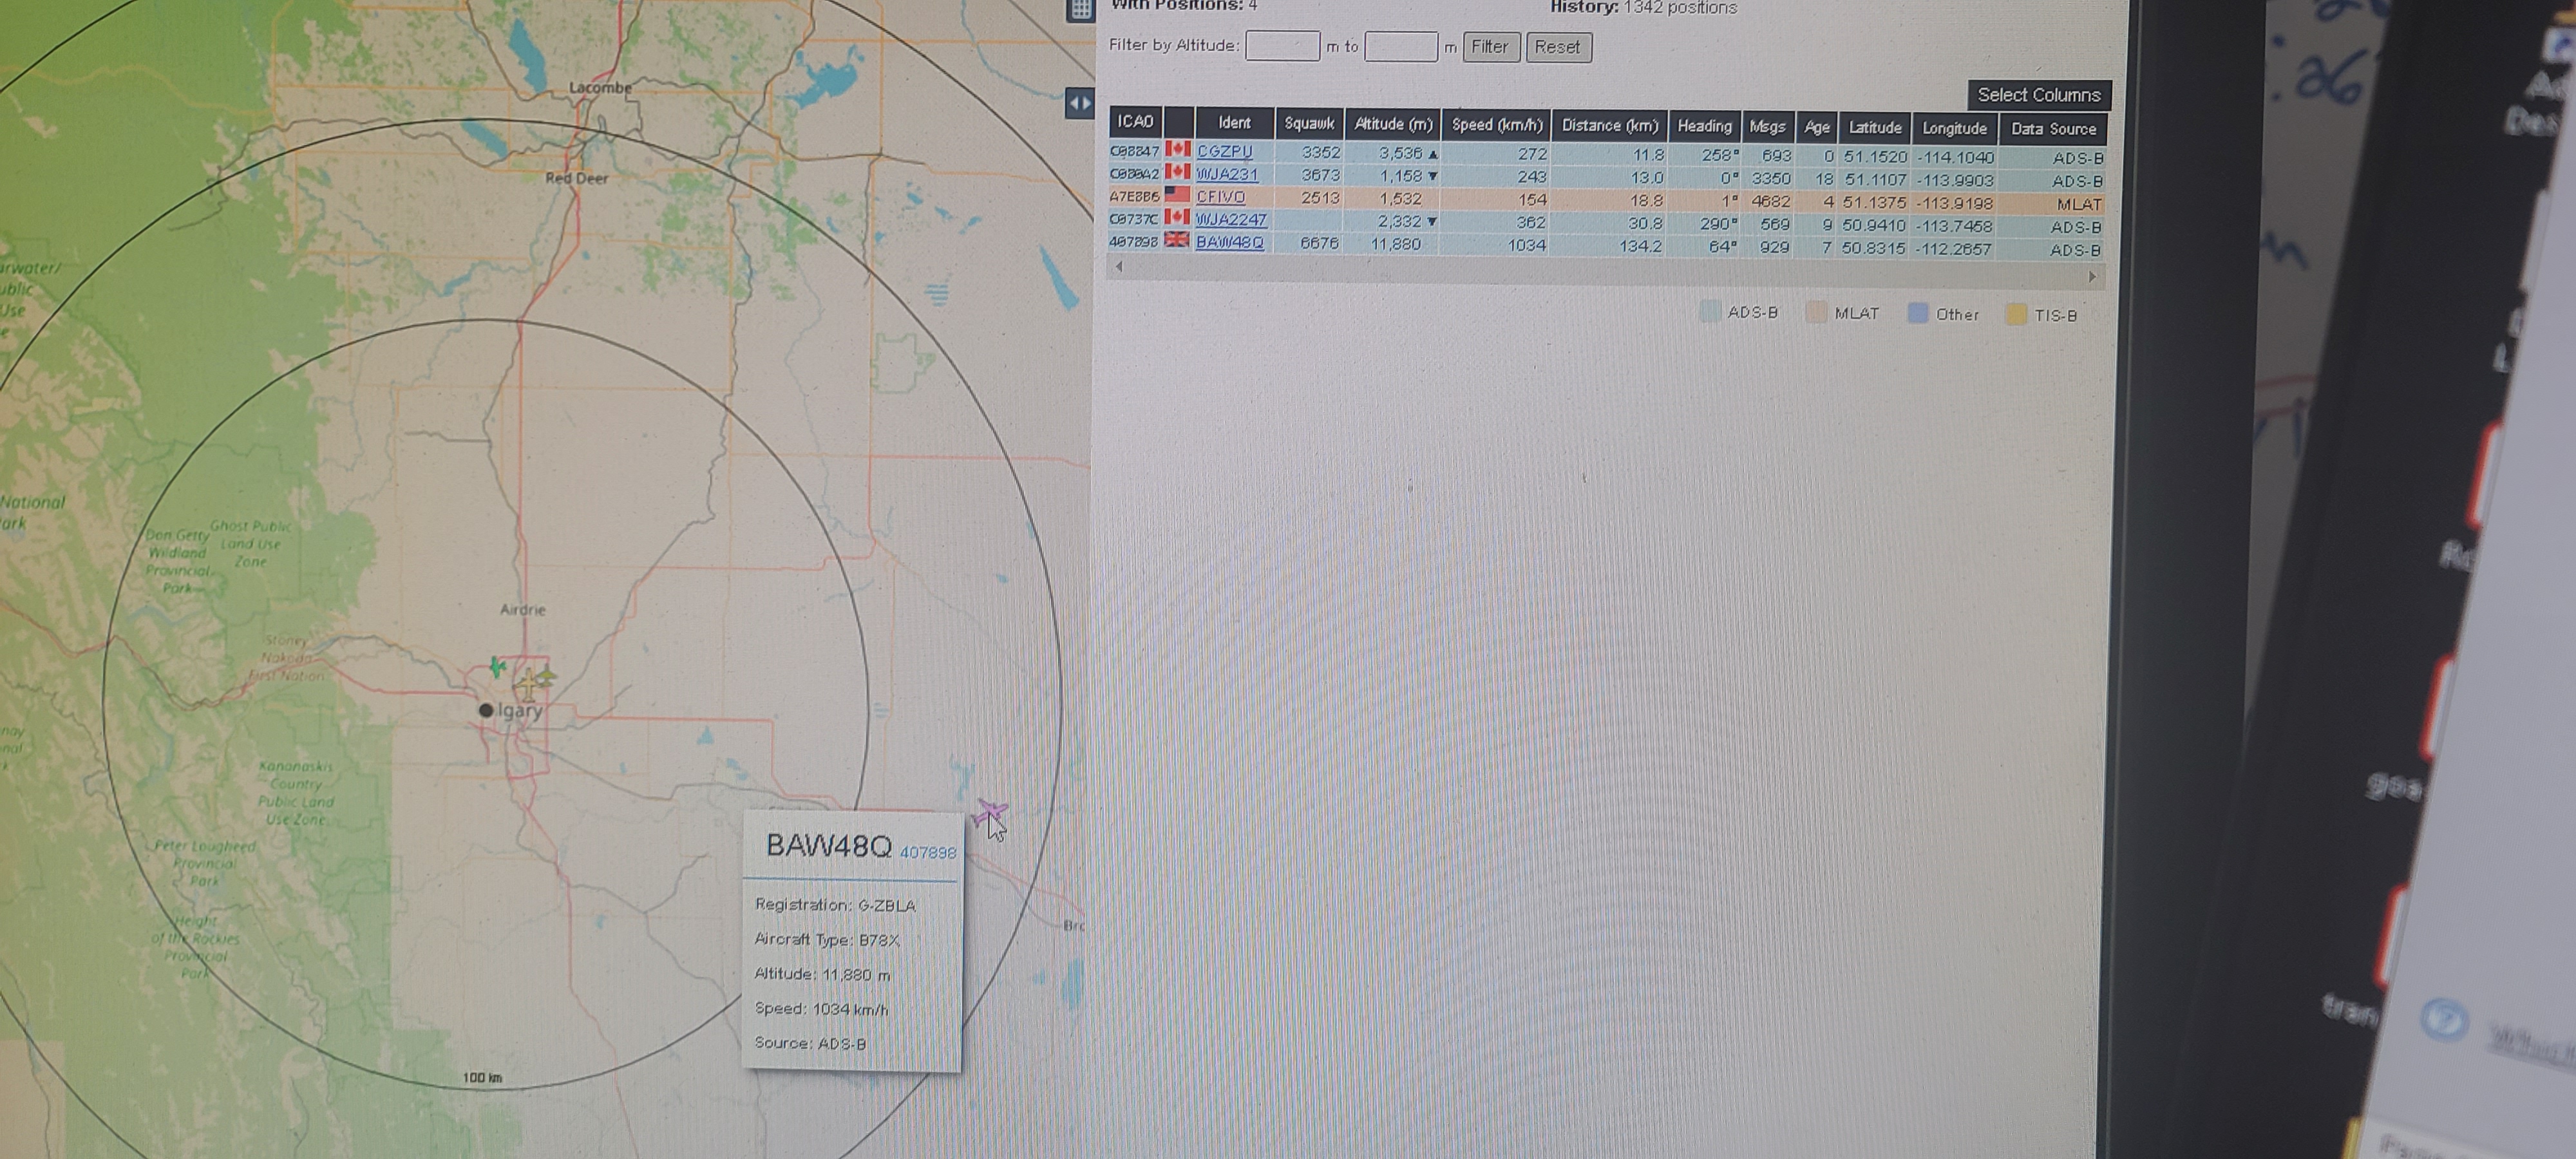This screenshot has height=1159, width=2576.
Task: Sort by the Squawk column header
Action: tap(1308, 123)
